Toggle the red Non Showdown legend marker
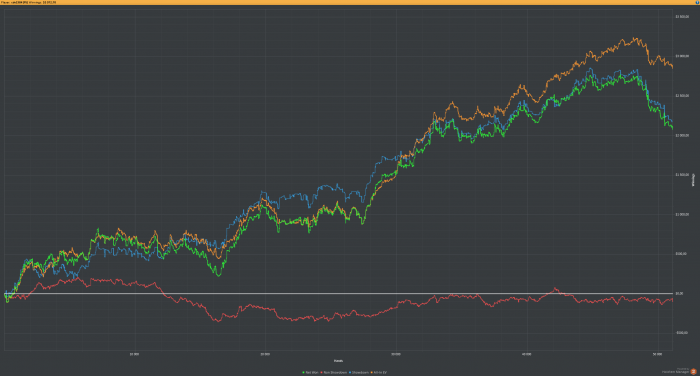 321,372
